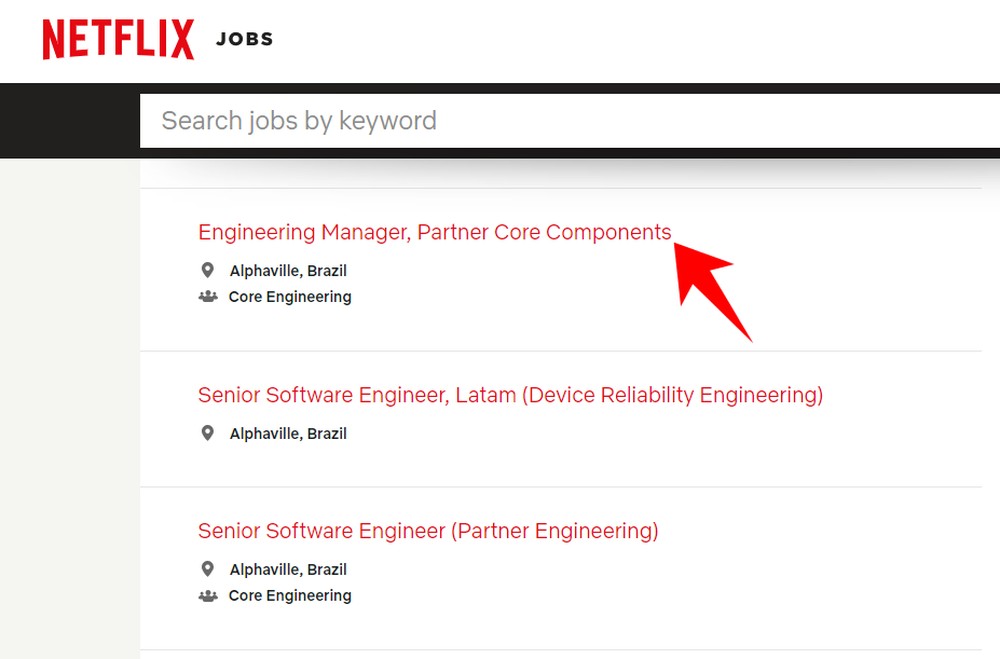Click Core Engineering under Engineering Manager
This screenshot has width=1000, height=659.
[x=290, y=296]
